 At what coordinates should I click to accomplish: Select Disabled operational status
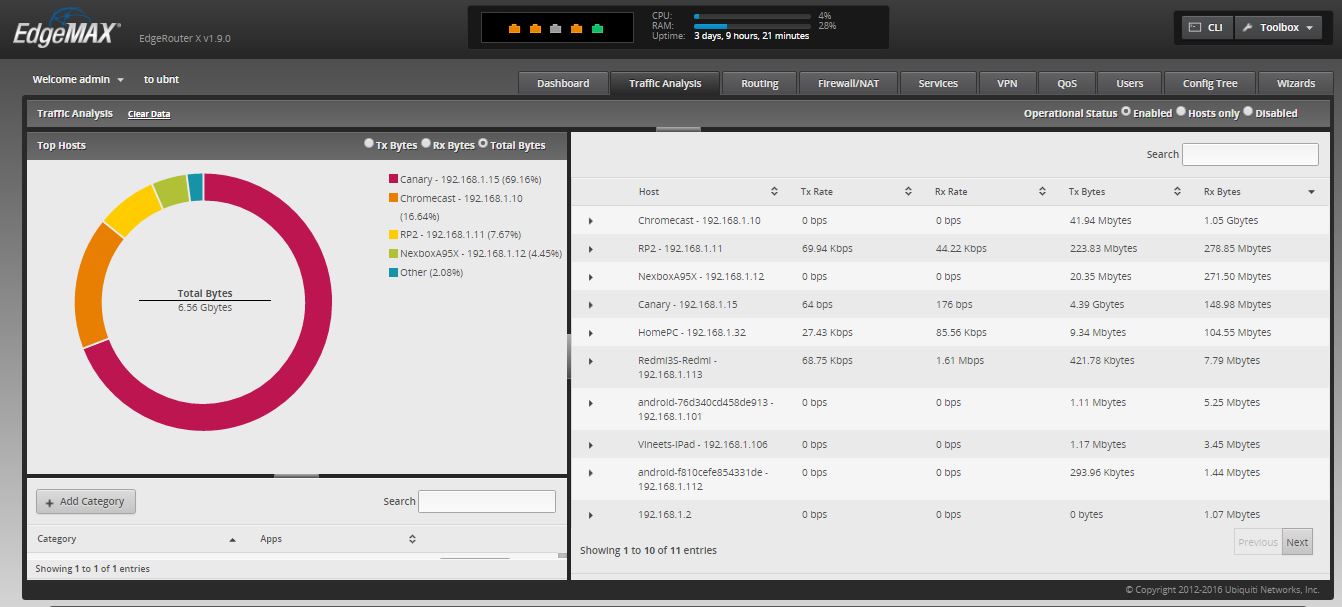click(1248, 112)
